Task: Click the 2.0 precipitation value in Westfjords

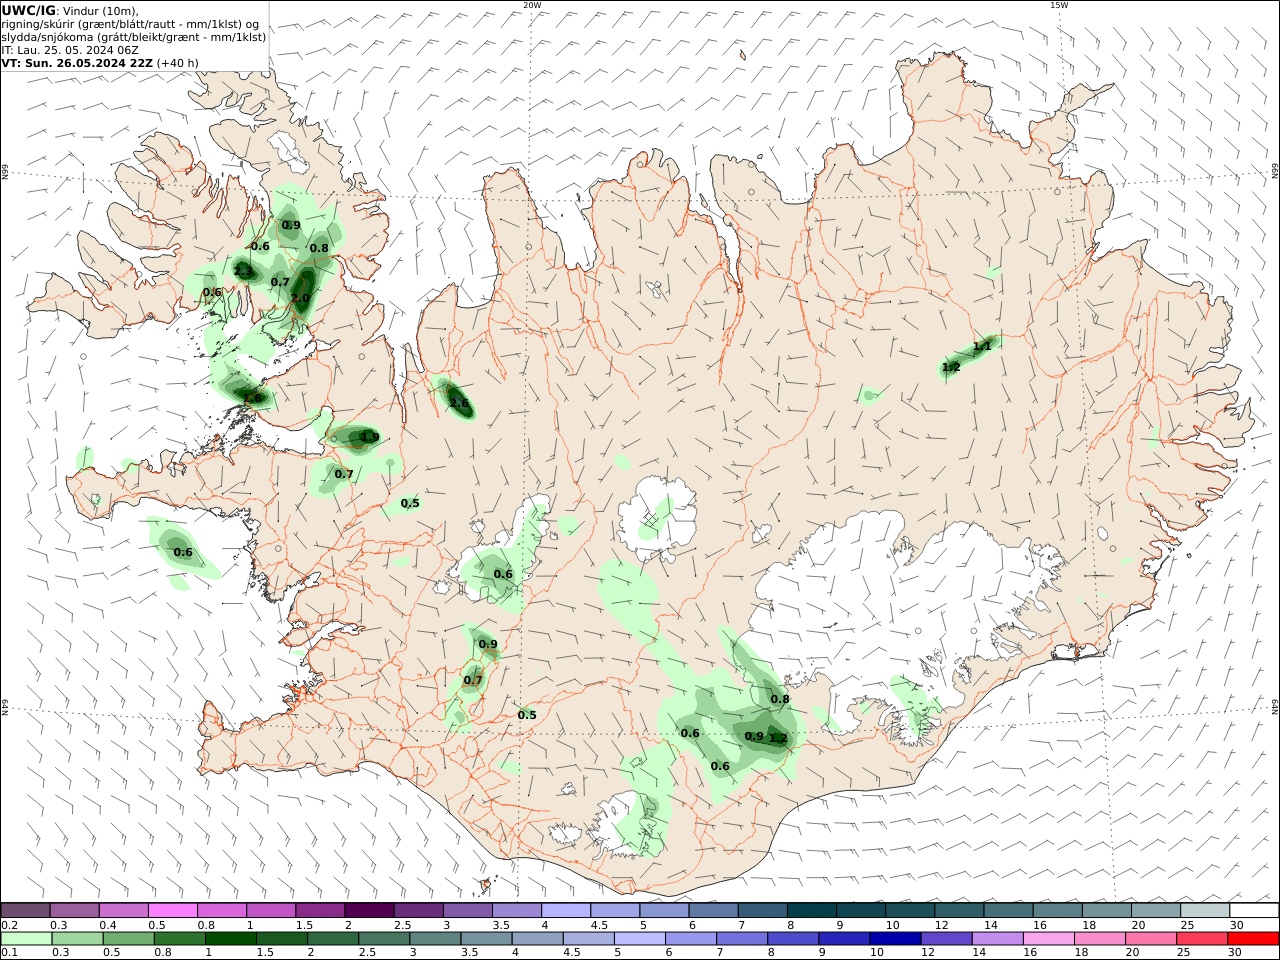Action: pyautogui.click(x=300, y=298)
